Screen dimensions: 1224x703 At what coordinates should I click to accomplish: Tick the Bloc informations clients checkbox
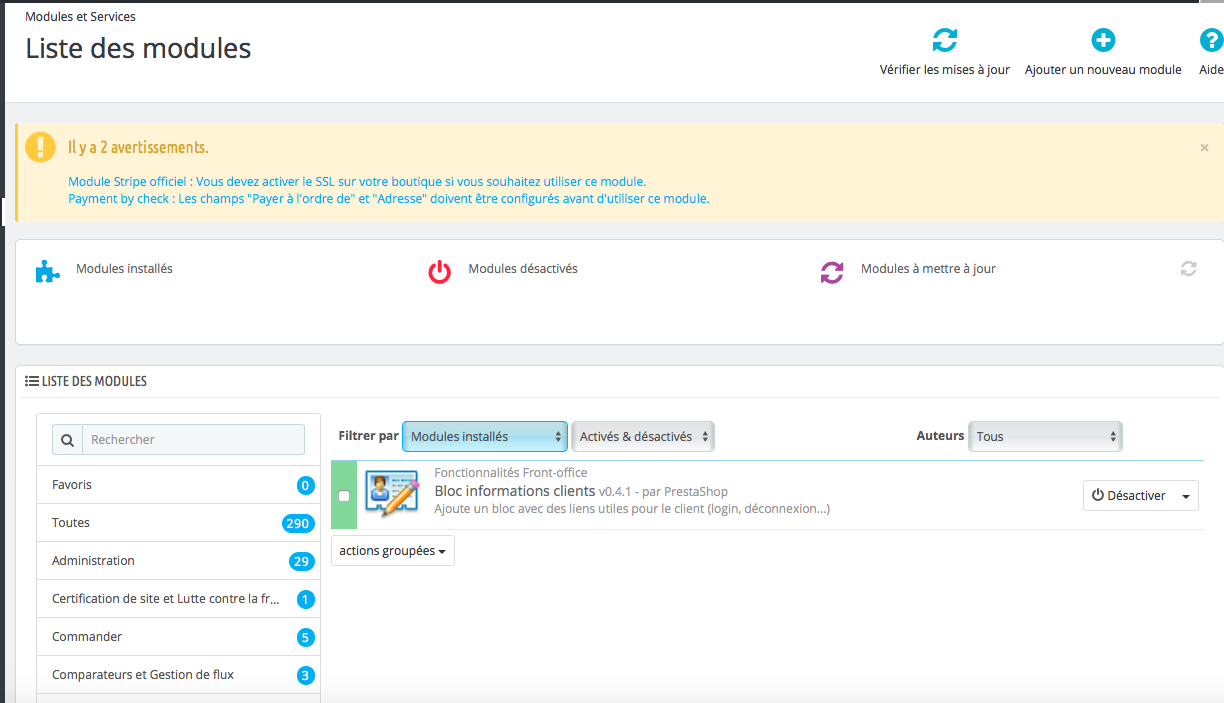click(344, 496)
